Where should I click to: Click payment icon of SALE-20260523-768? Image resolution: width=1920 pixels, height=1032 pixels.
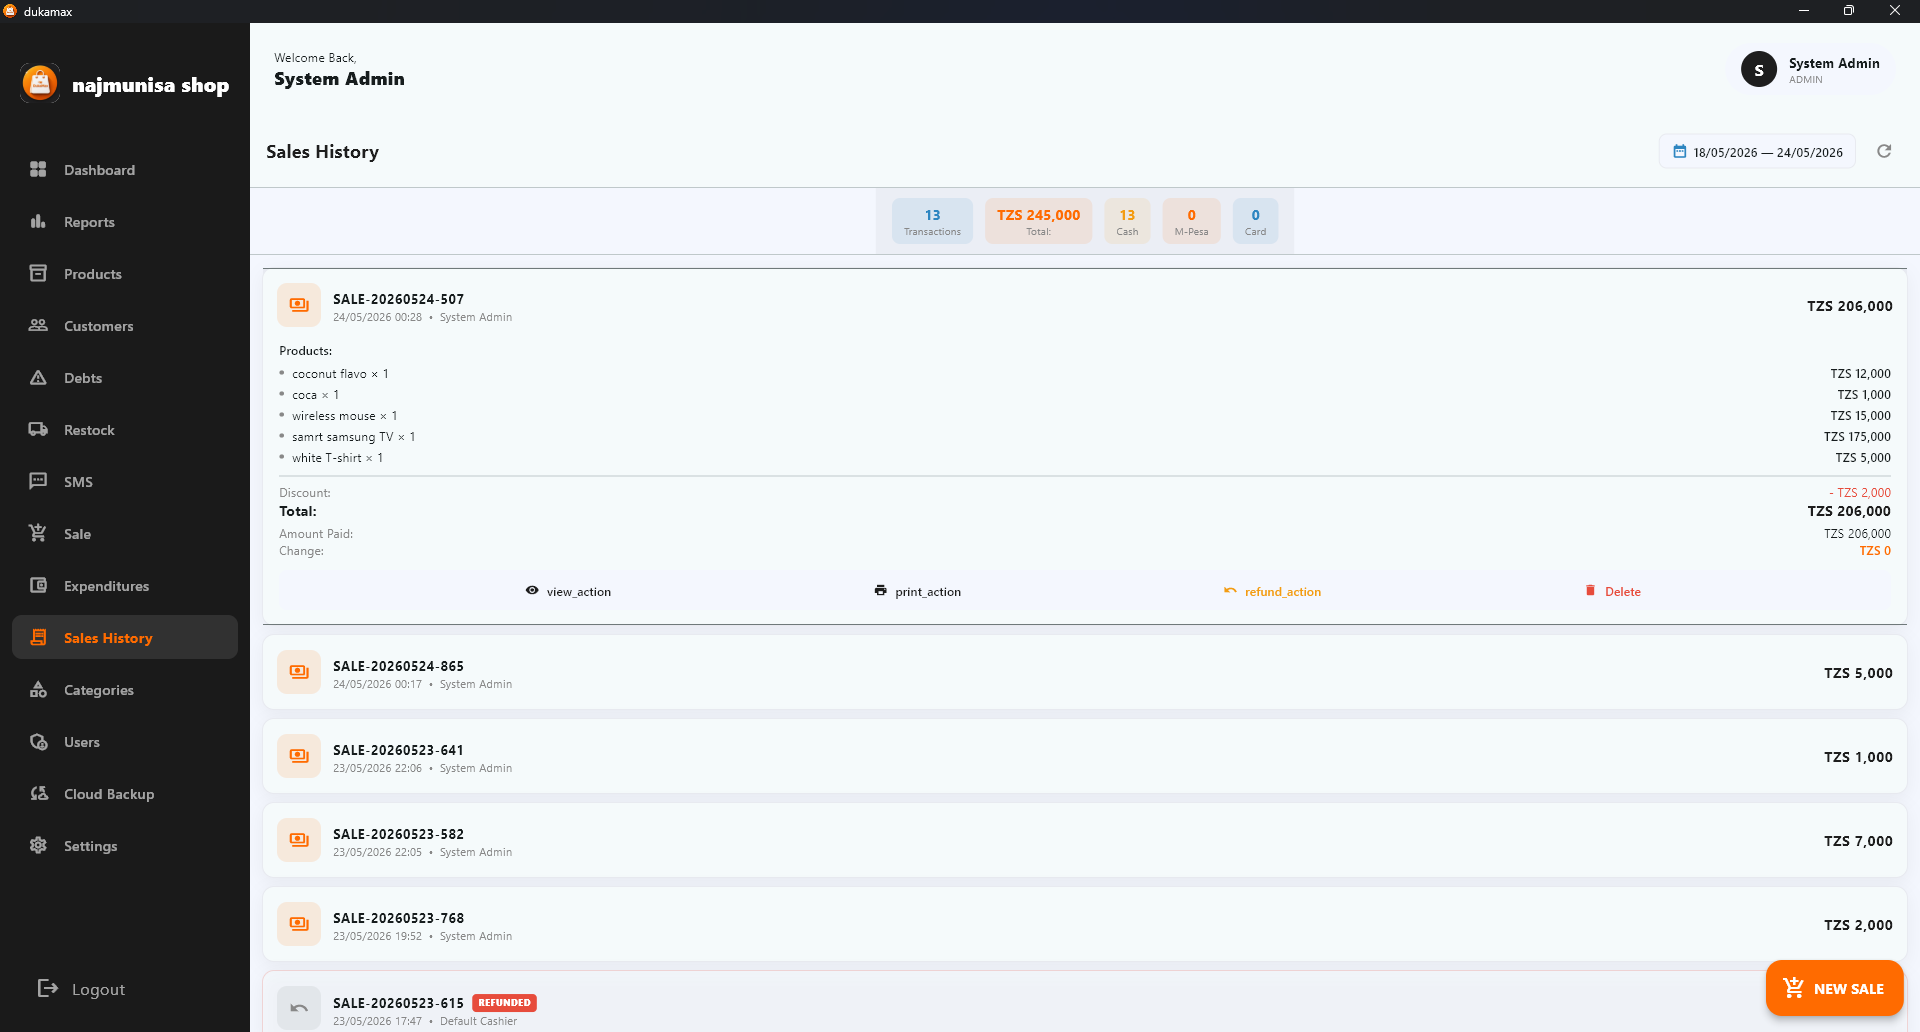tap(299, 924)
